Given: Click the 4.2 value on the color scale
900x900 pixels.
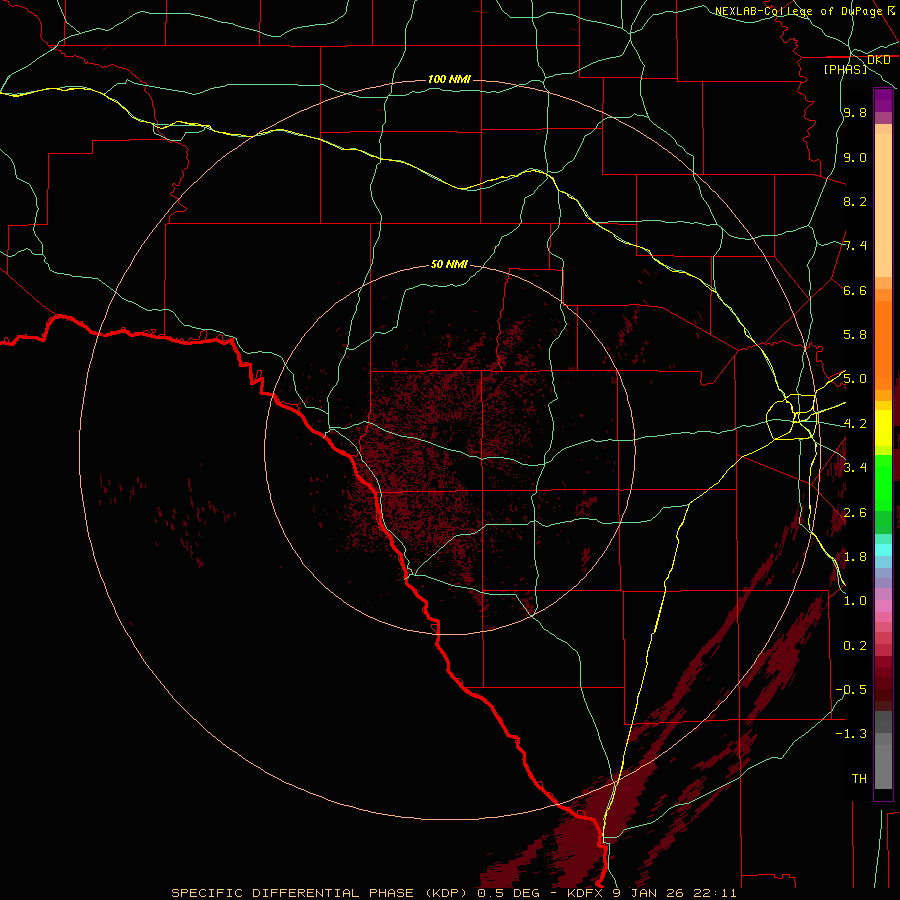Looking at the screenshot, I should click(x=855, y=424).
